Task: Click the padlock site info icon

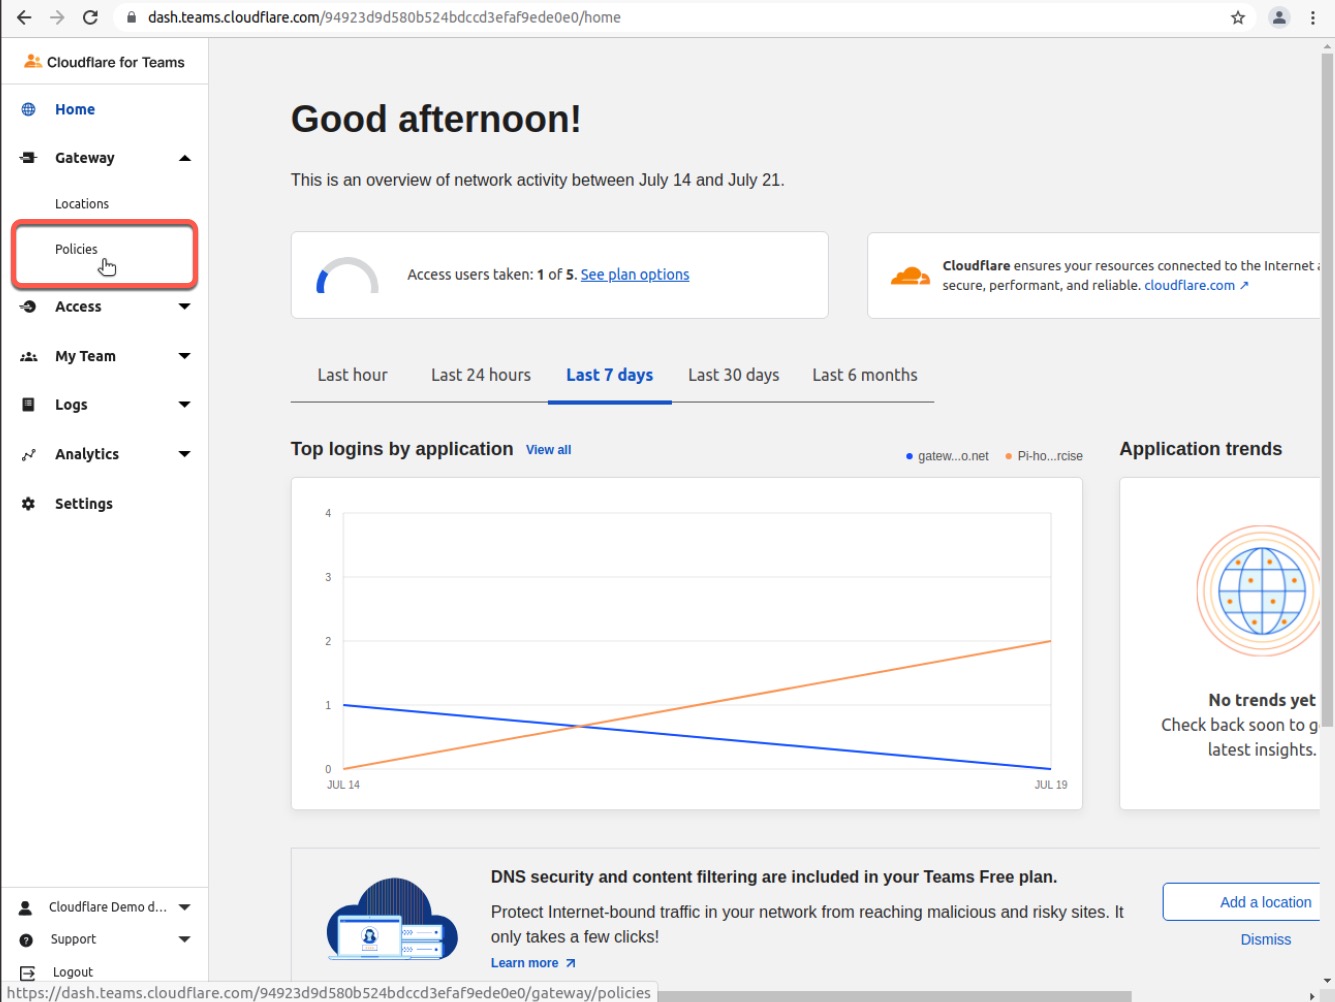Action: point(131,17)
